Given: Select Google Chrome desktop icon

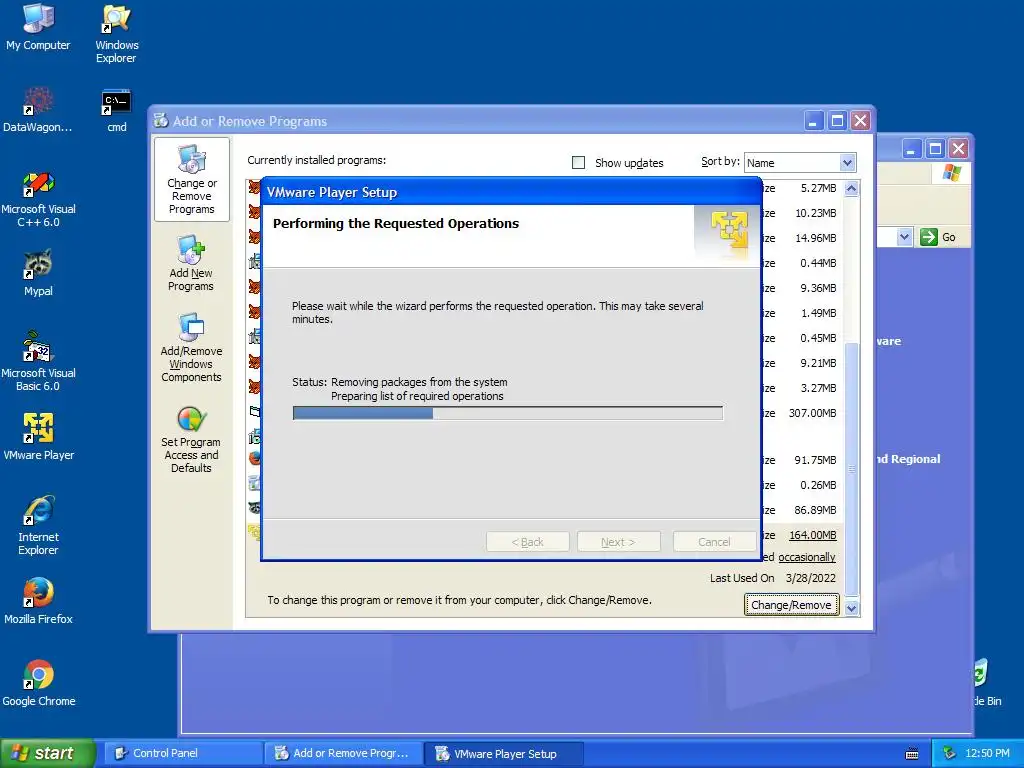Looking at the screenshot, I should [x=38, y=682].
